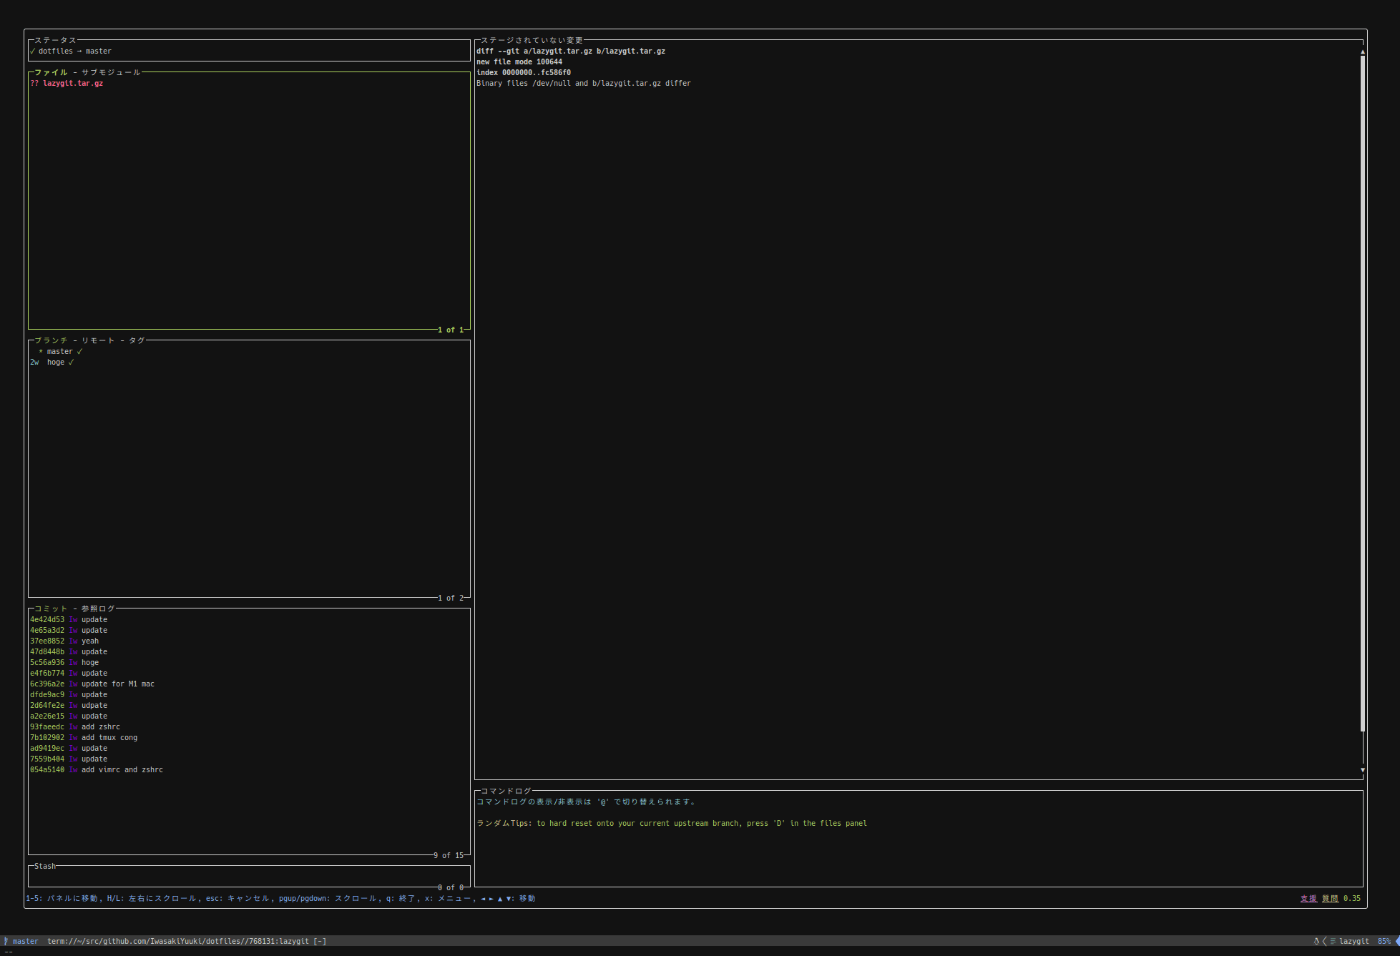The image size is (1400, 956).
Task: Collapse the コミット - 参照ログ panel
Action: [x=75, y=607]
